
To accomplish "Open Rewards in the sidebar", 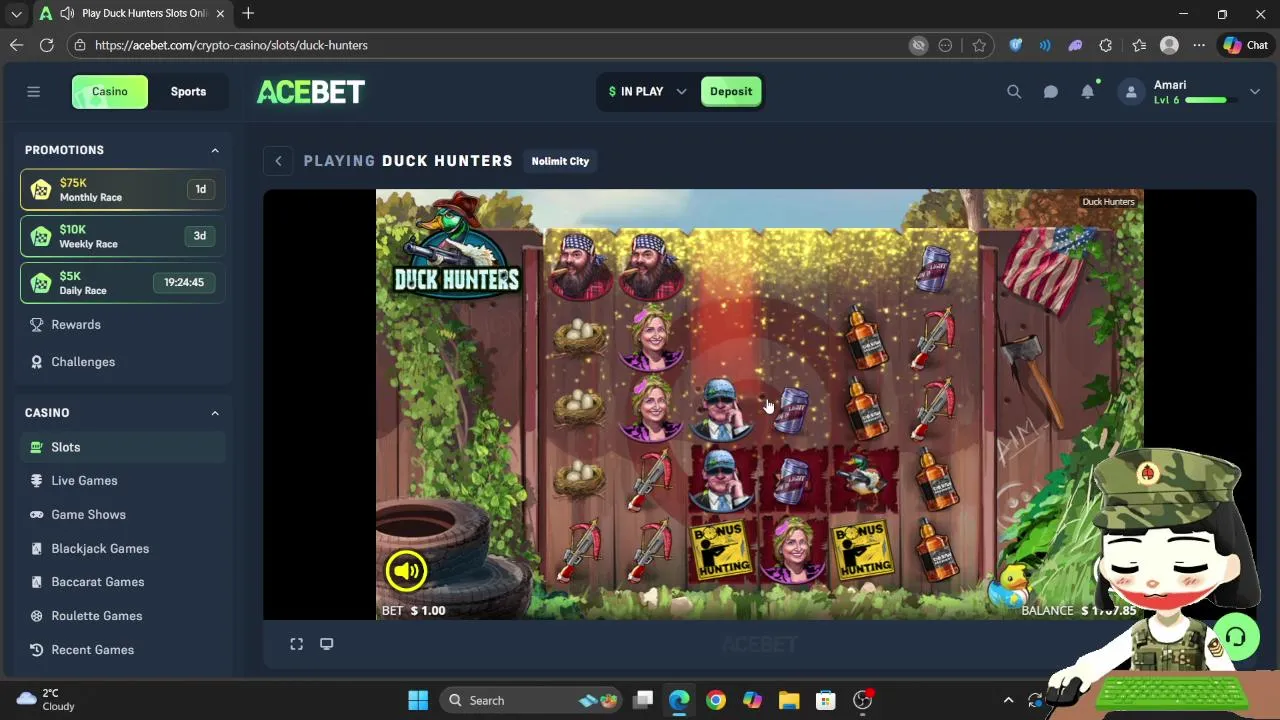I will [x=122, y=325].
